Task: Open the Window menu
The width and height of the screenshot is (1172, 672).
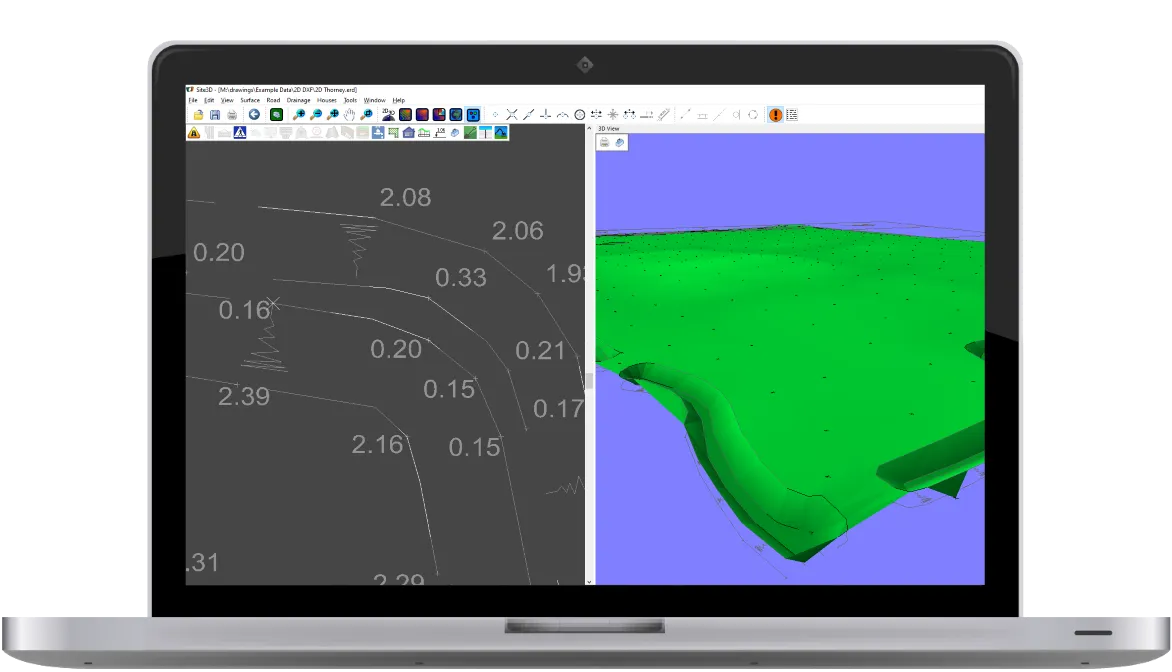Action: [x=374, y=100]
